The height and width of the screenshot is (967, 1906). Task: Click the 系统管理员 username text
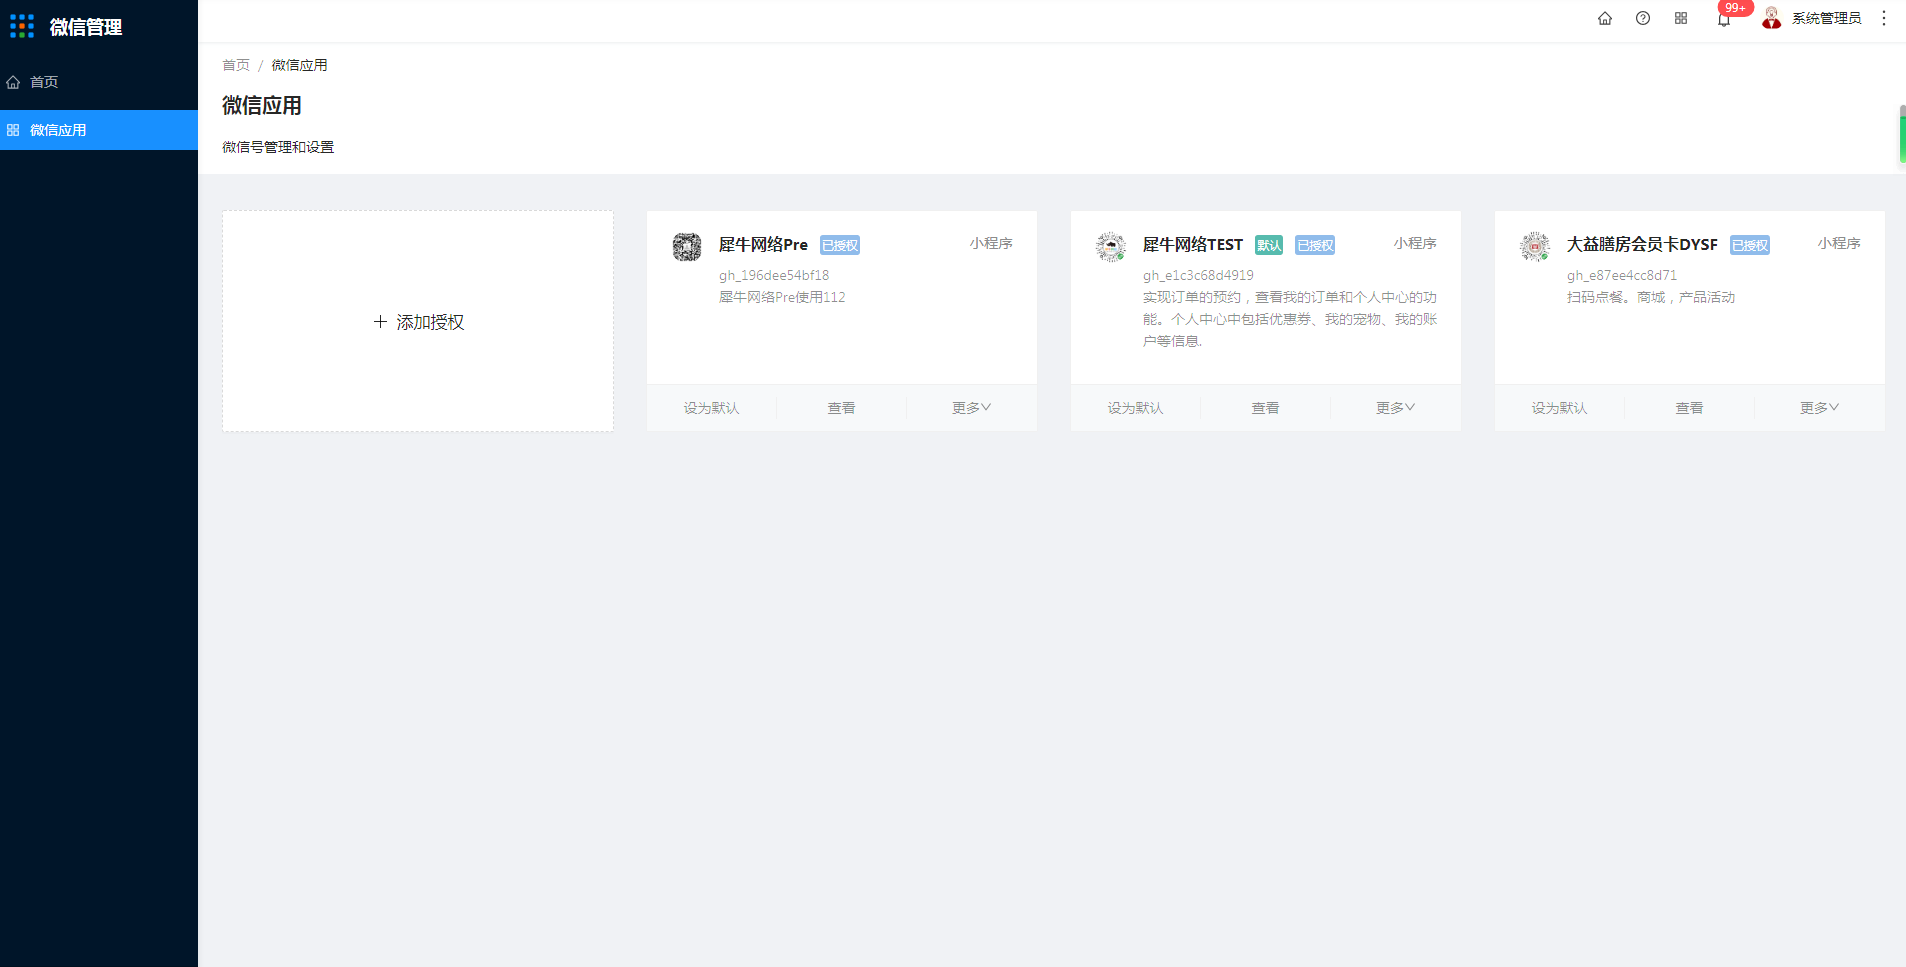[1826, 18]
